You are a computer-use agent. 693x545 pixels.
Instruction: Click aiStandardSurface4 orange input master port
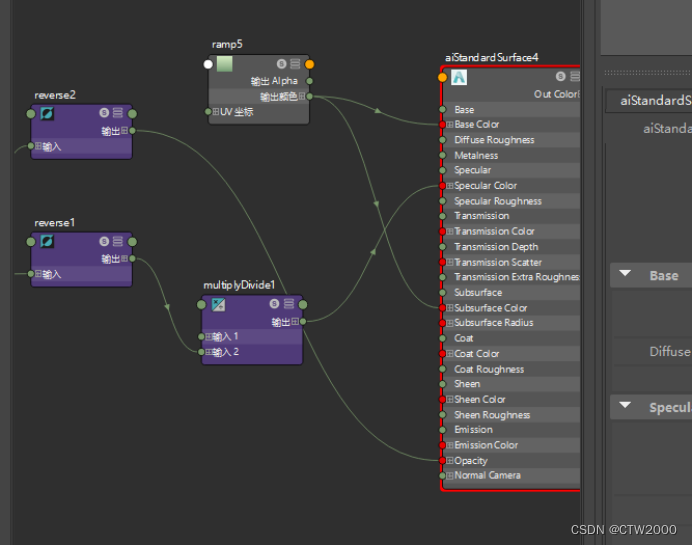(x=442, y=77)
